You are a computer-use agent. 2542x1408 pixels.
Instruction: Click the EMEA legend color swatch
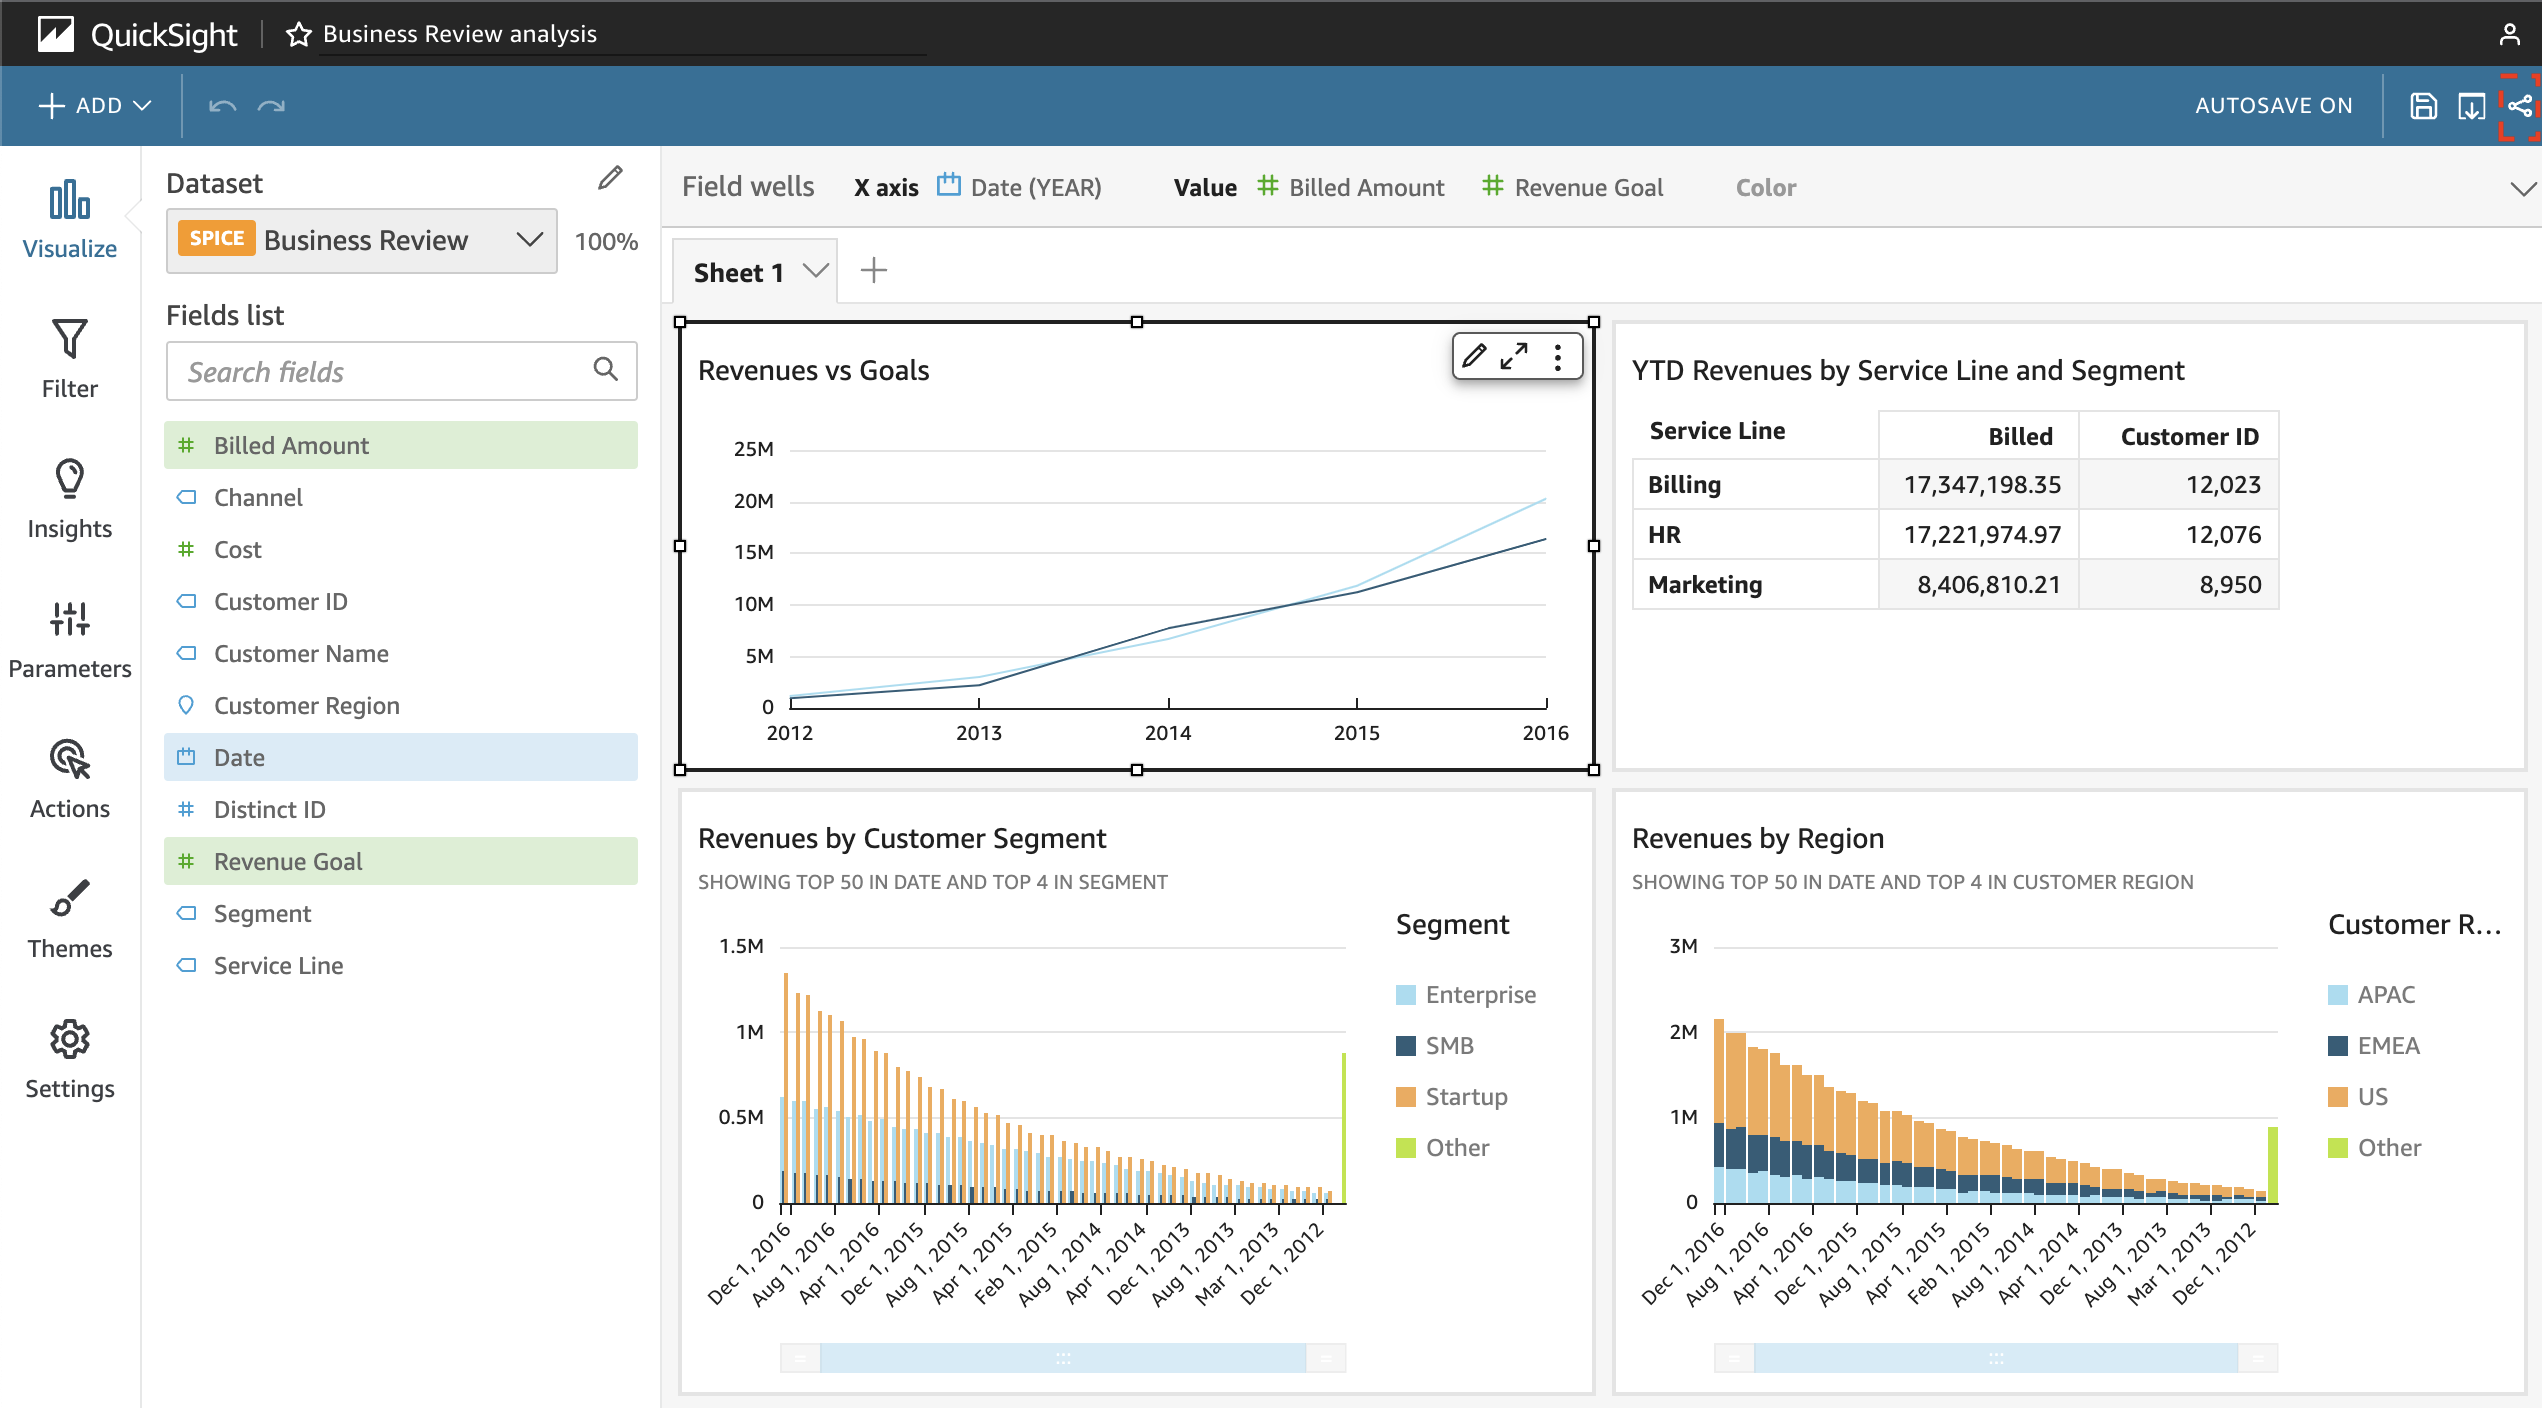point(2337,1046)
